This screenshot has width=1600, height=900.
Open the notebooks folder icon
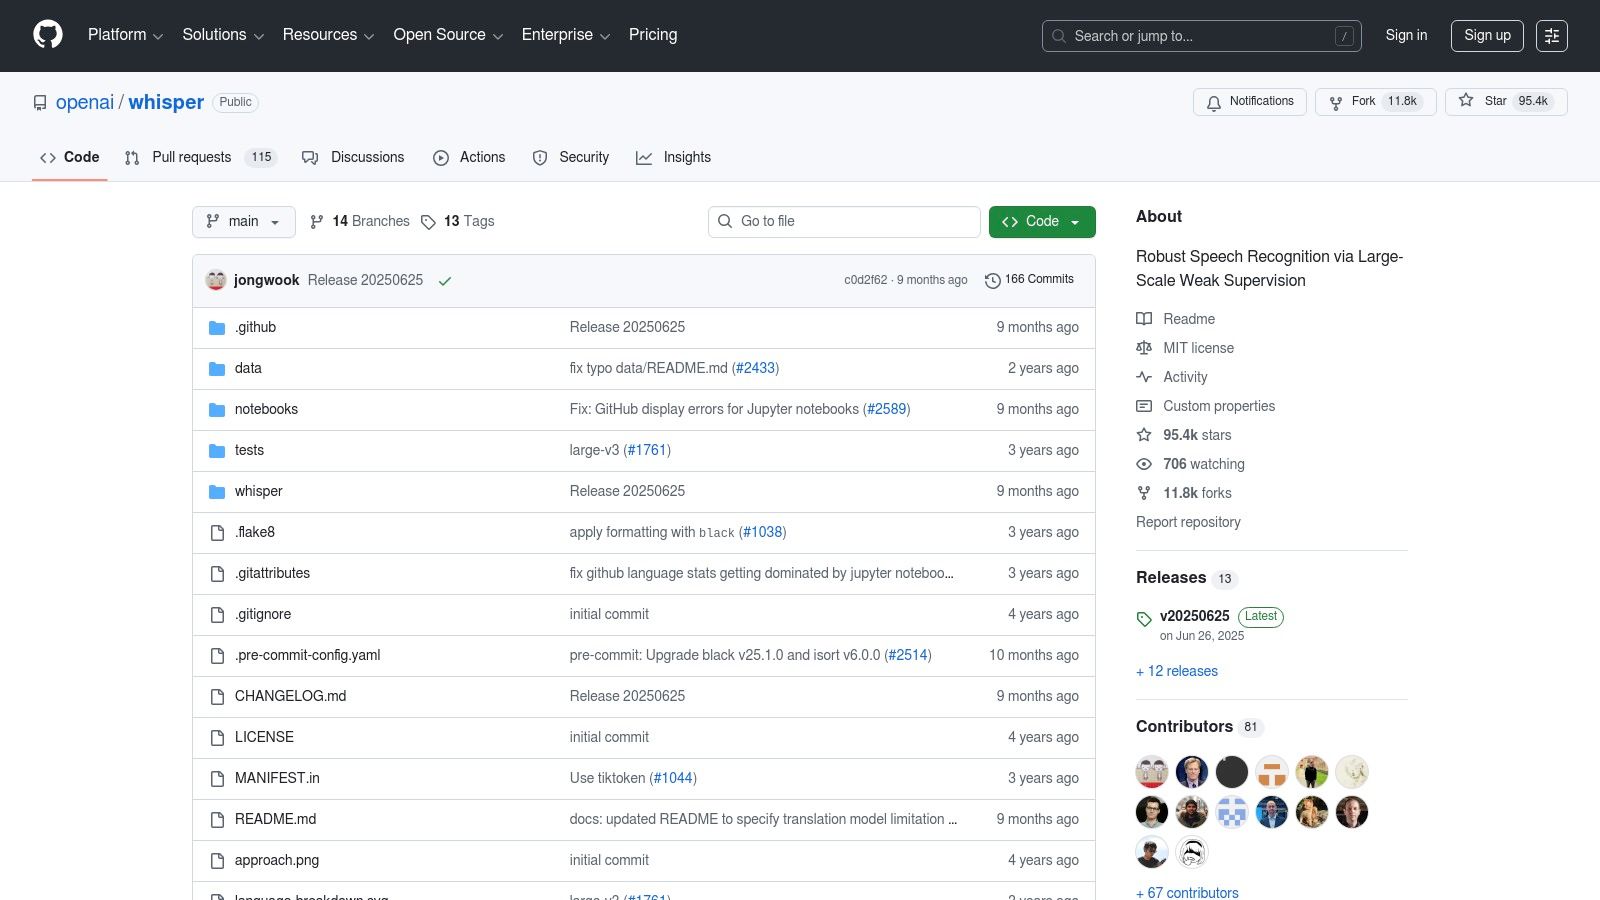point(217,410)
